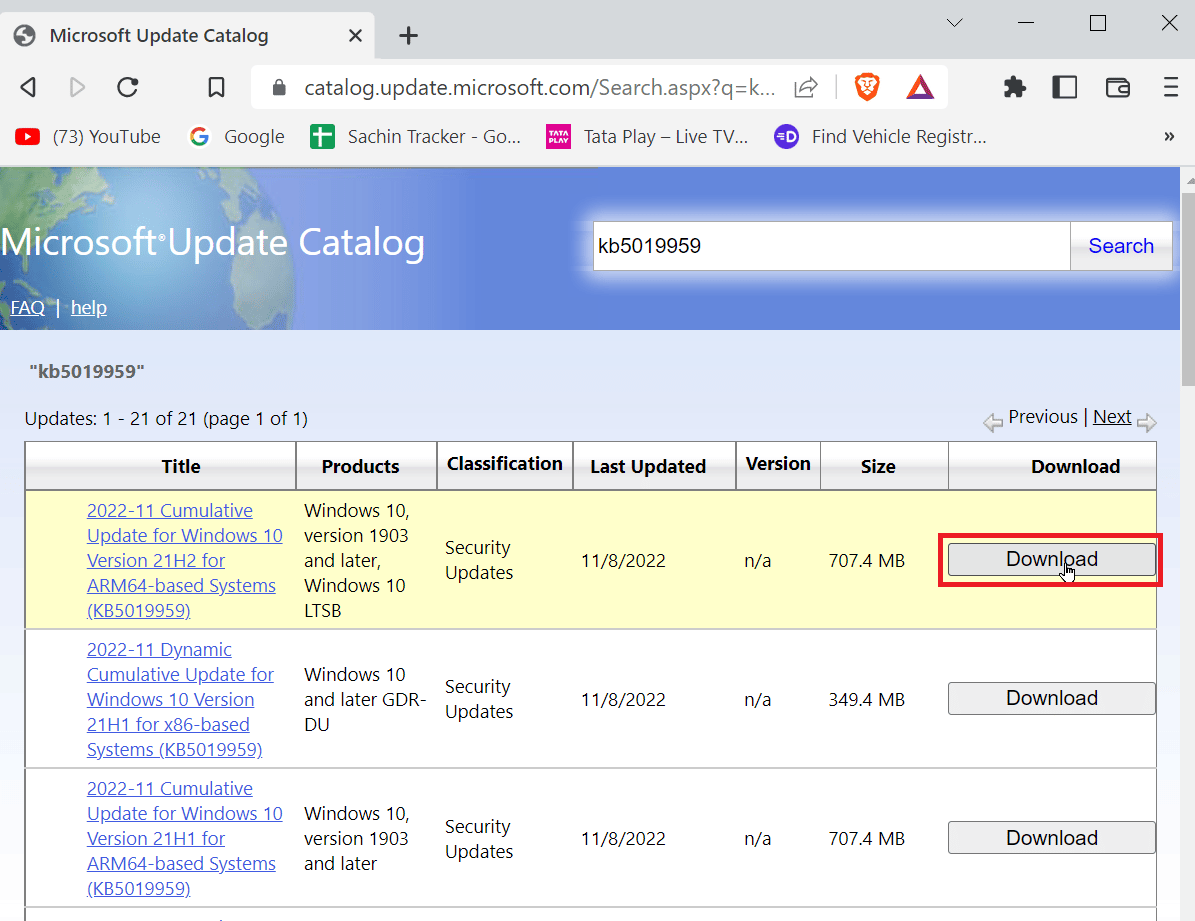The image size is (1195, 921).
Task: Click the Next page arrow icon
Action: [1146, 422]
